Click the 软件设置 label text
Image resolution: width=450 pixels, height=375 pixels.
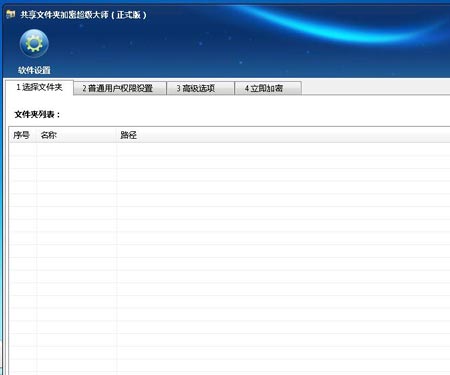tap(34, 70)
